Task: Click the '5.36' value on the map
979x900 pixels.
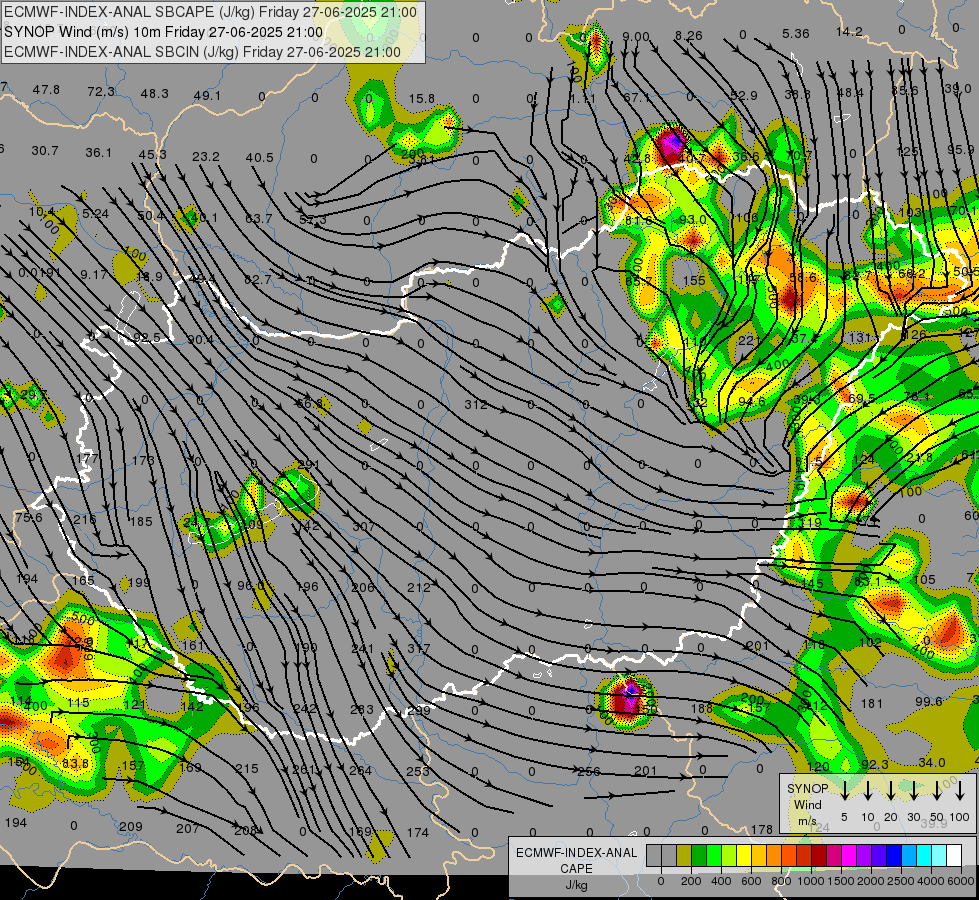Action: pos(796,33)
